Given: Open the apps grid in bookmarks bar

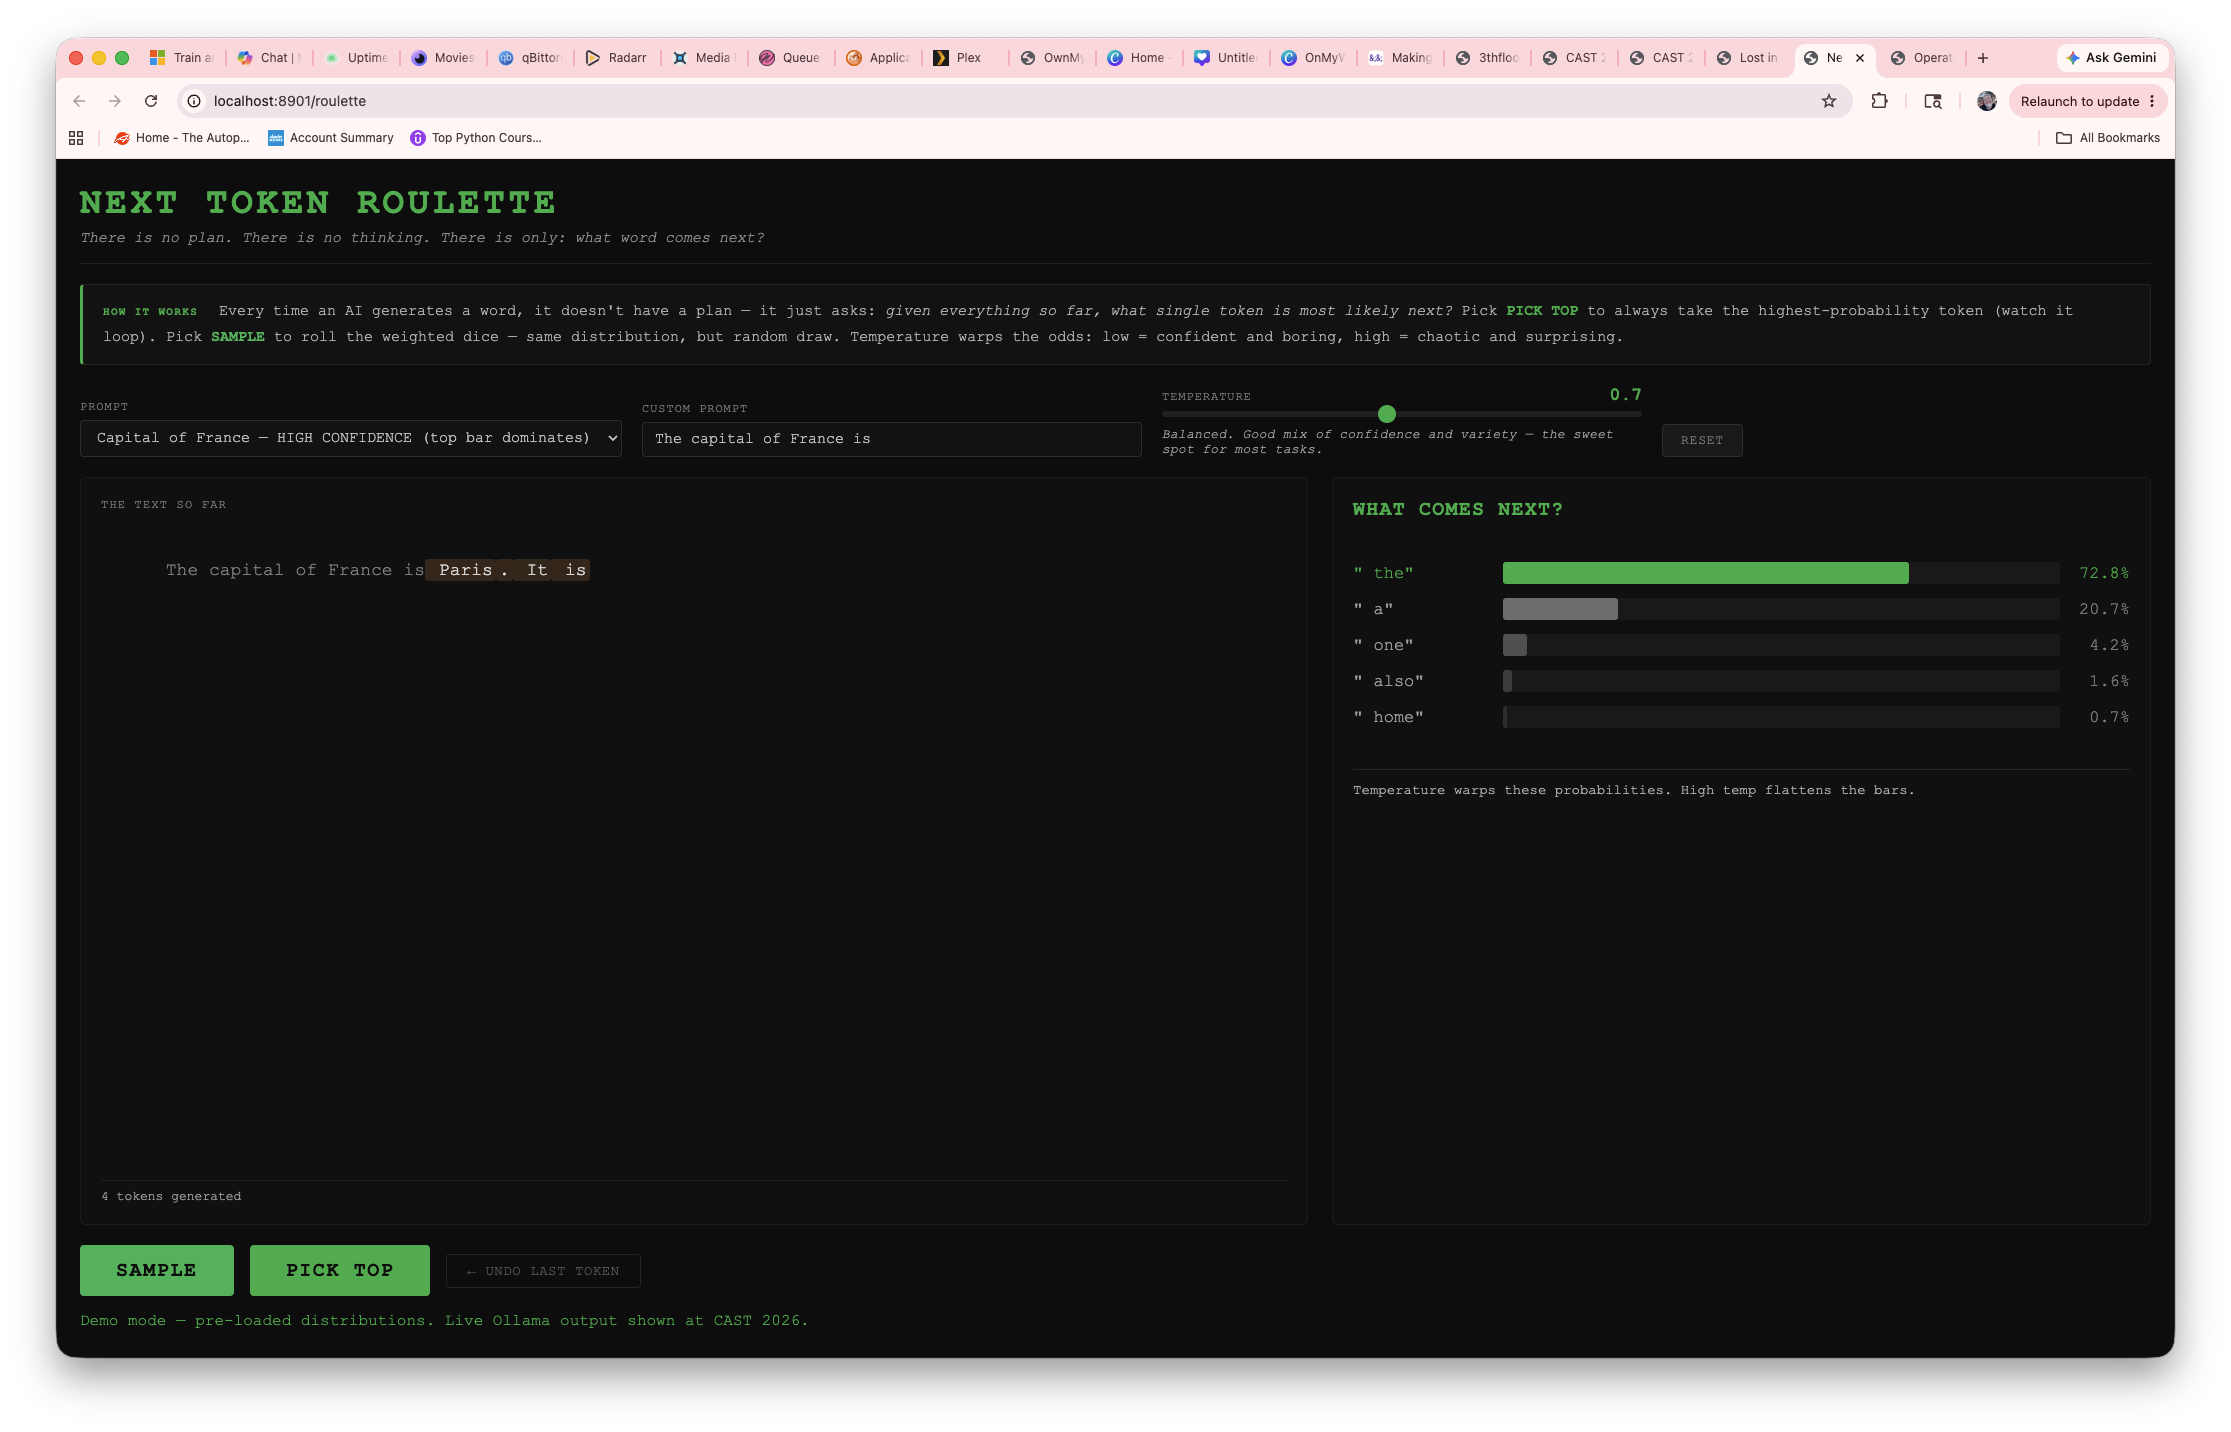Looking at the screenshot, I should point(76,138).
